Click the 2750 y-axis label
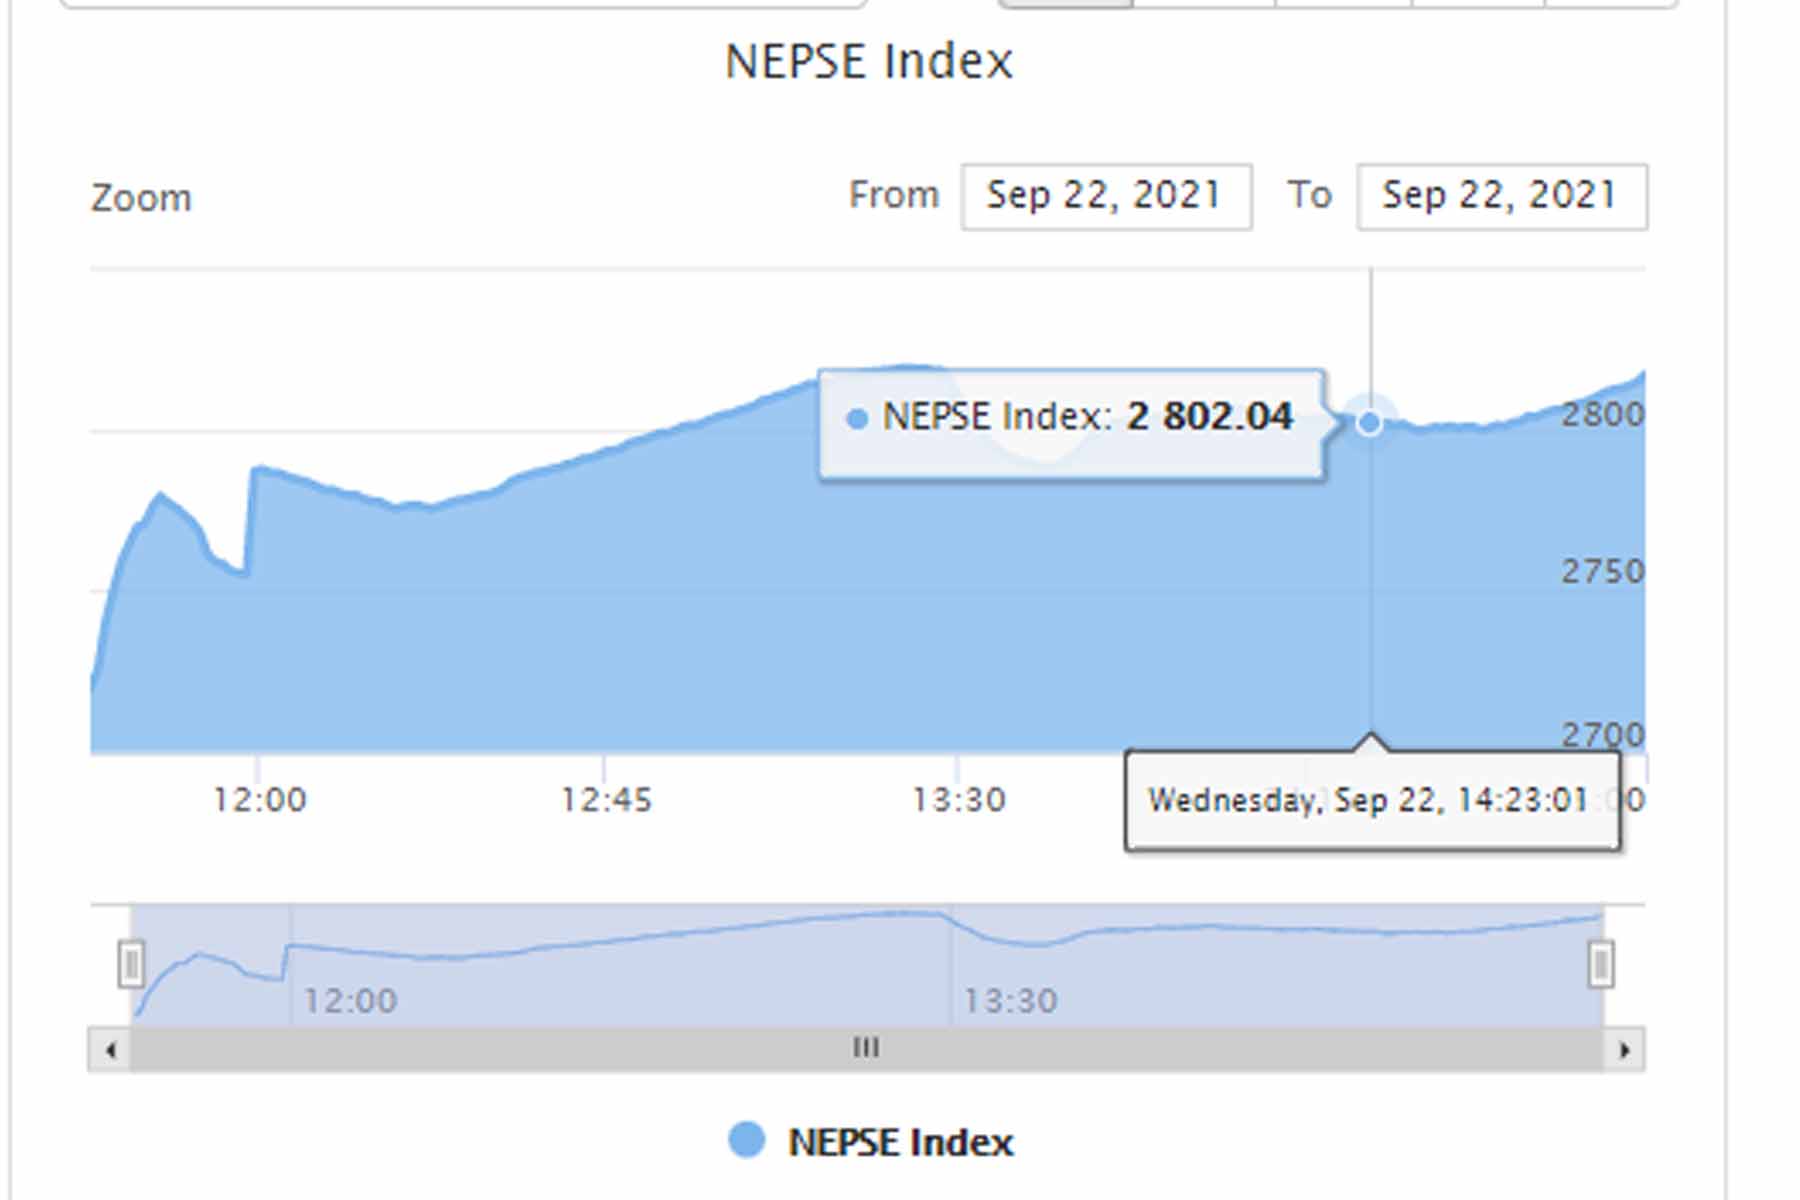1800x1200 pixels. click(1602, 572)
